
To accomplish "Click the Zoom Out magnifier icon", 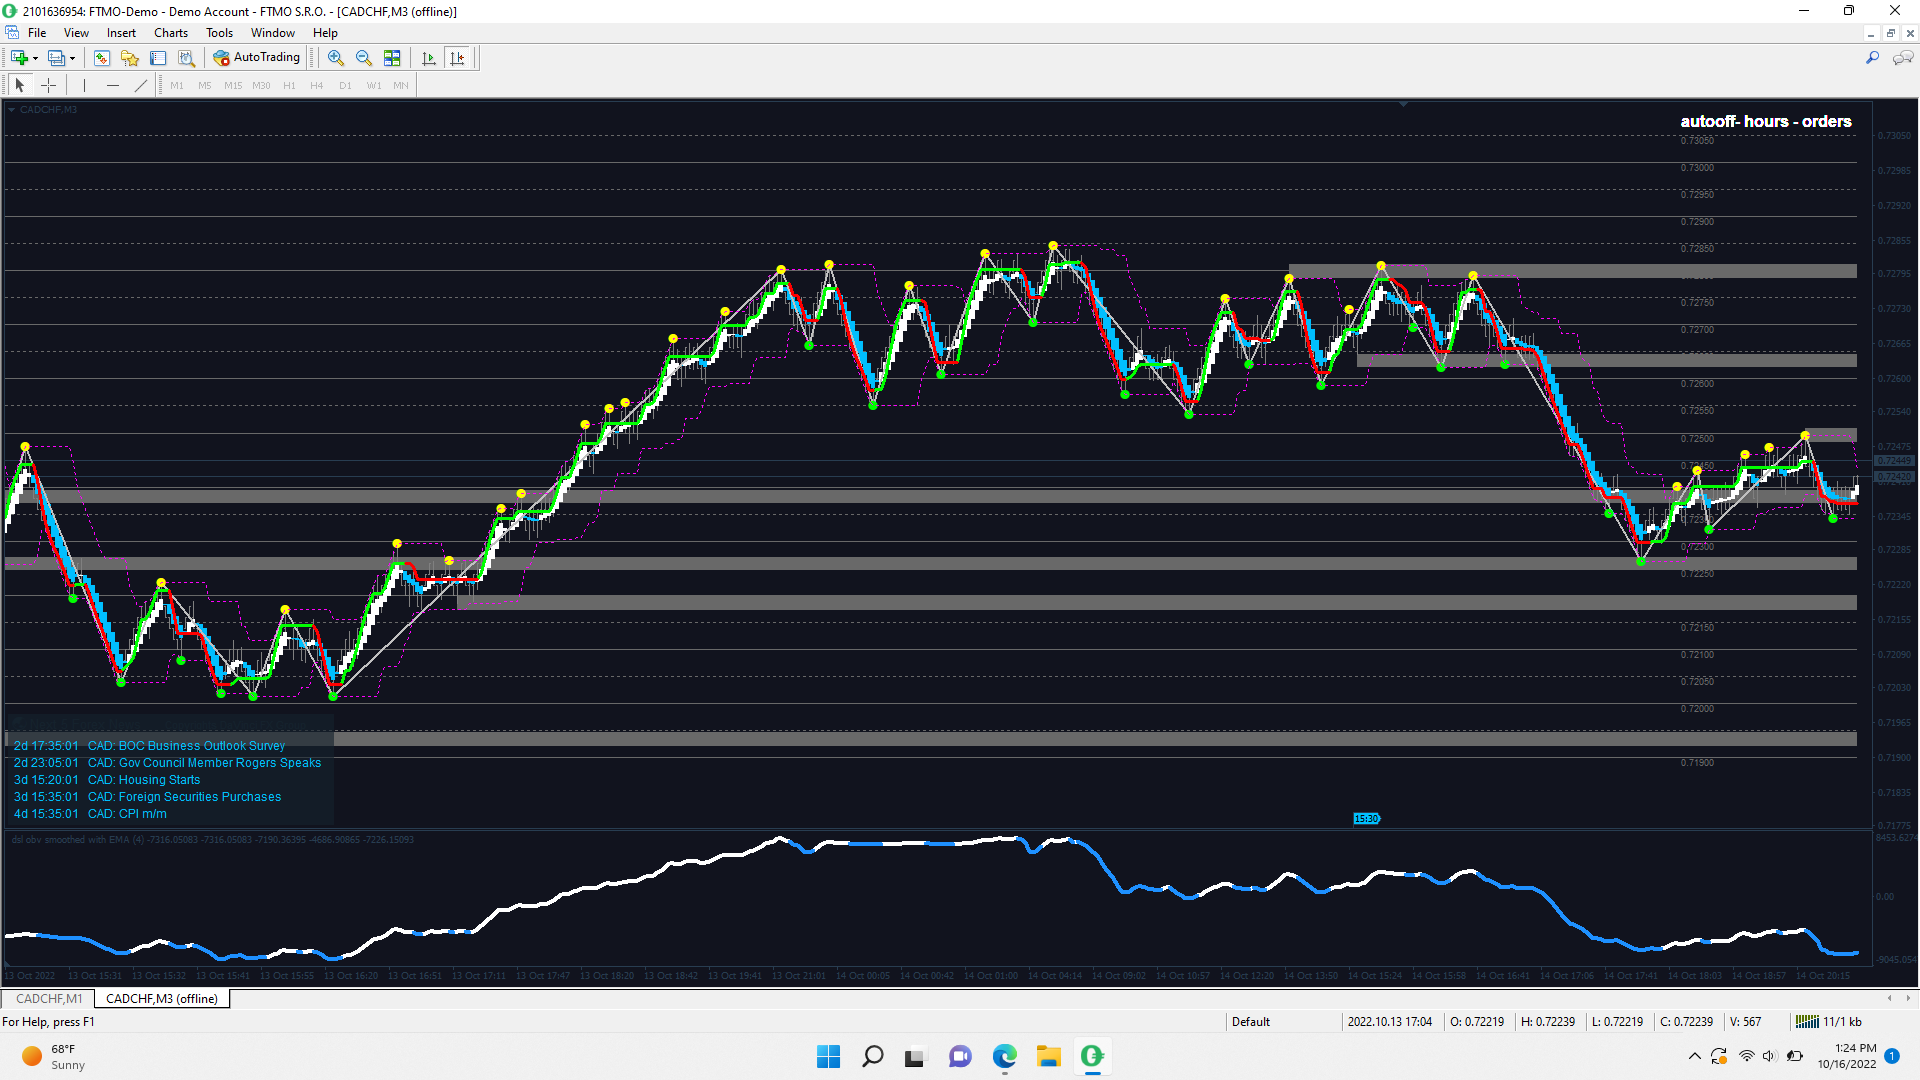I will pyautogui.click(x=364, y=58).
